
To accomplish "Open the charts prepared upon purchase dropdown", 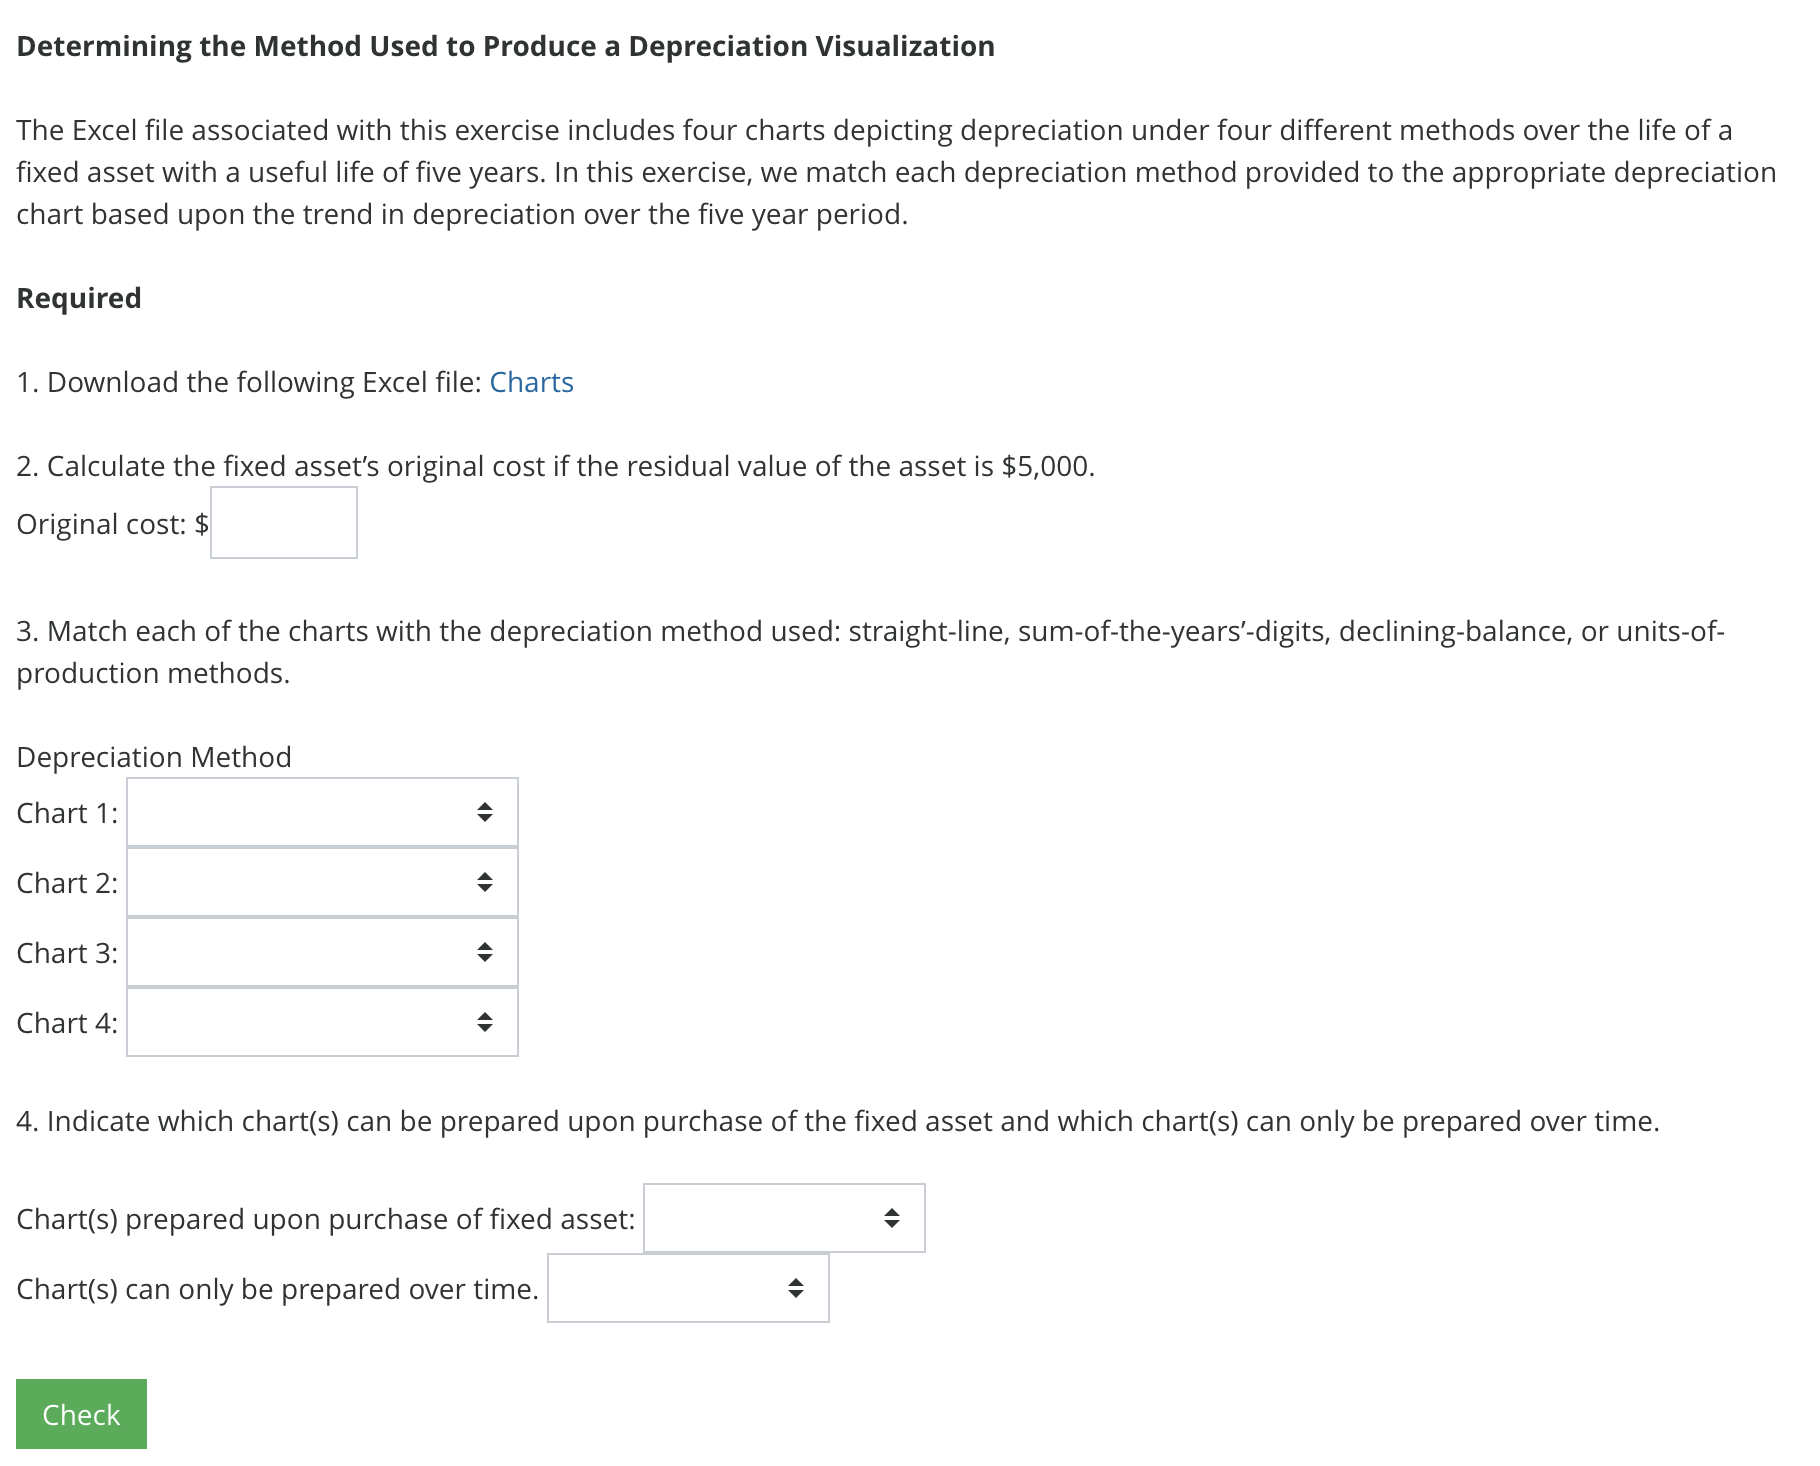I will (785, 1219).
